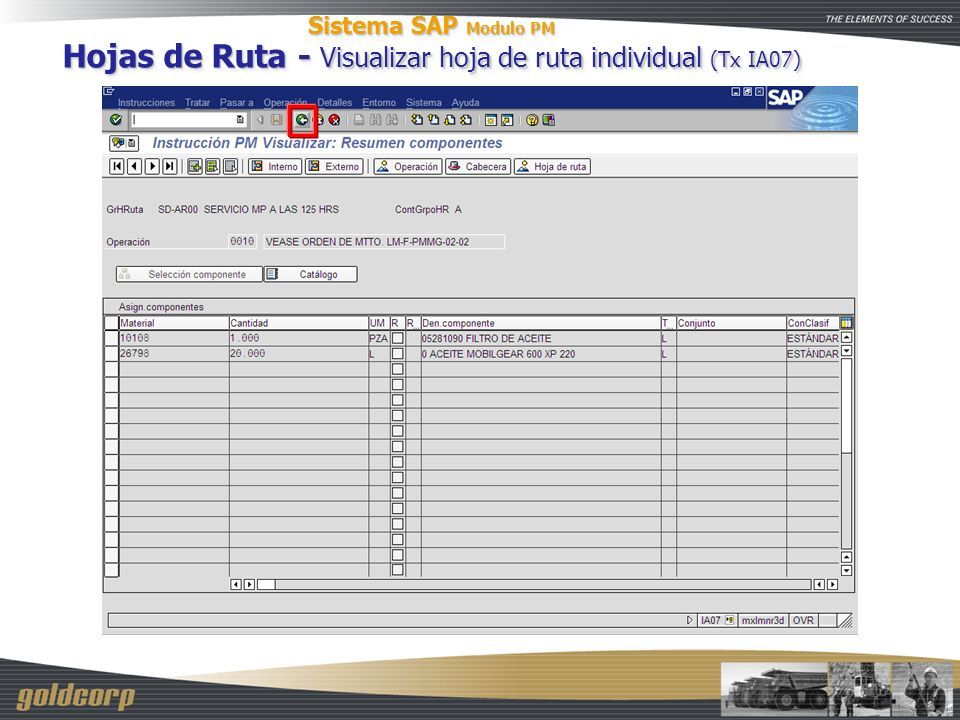
Task: Click the system info icon next to IA07
Action: point(729,620)
